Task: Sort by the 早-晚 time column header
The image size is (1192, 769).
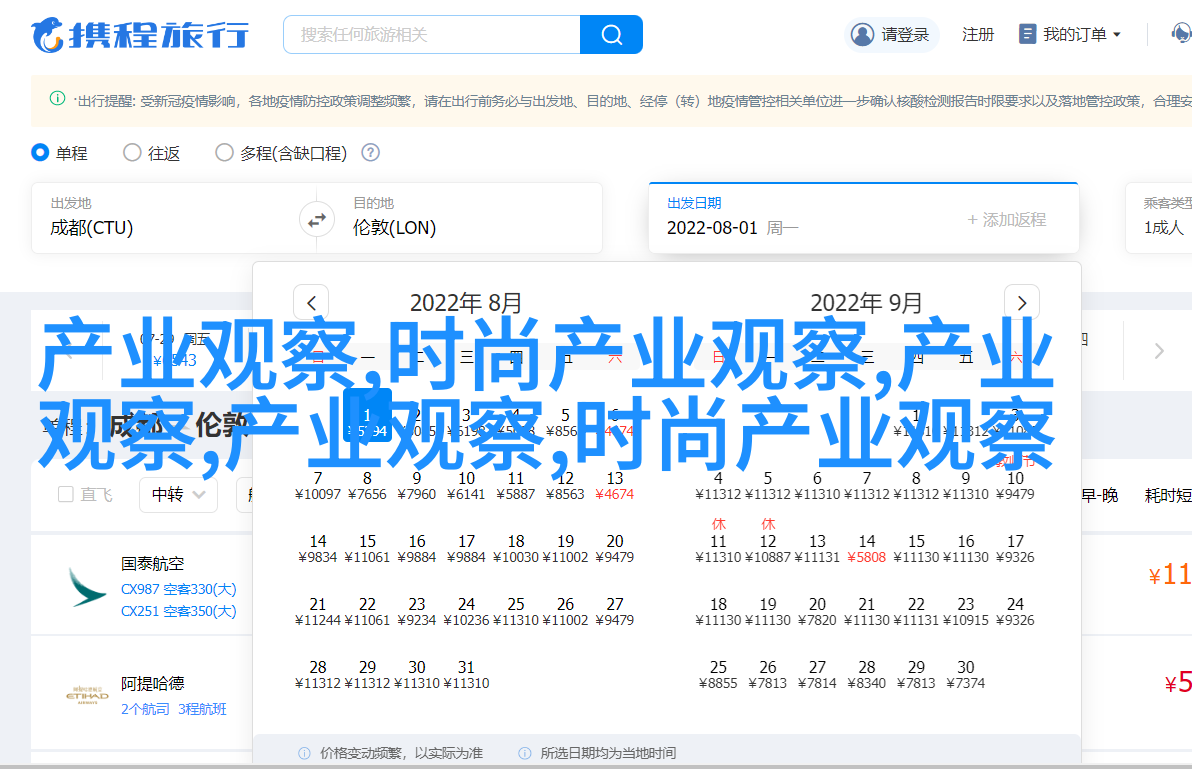Action: click(1099, 495)
